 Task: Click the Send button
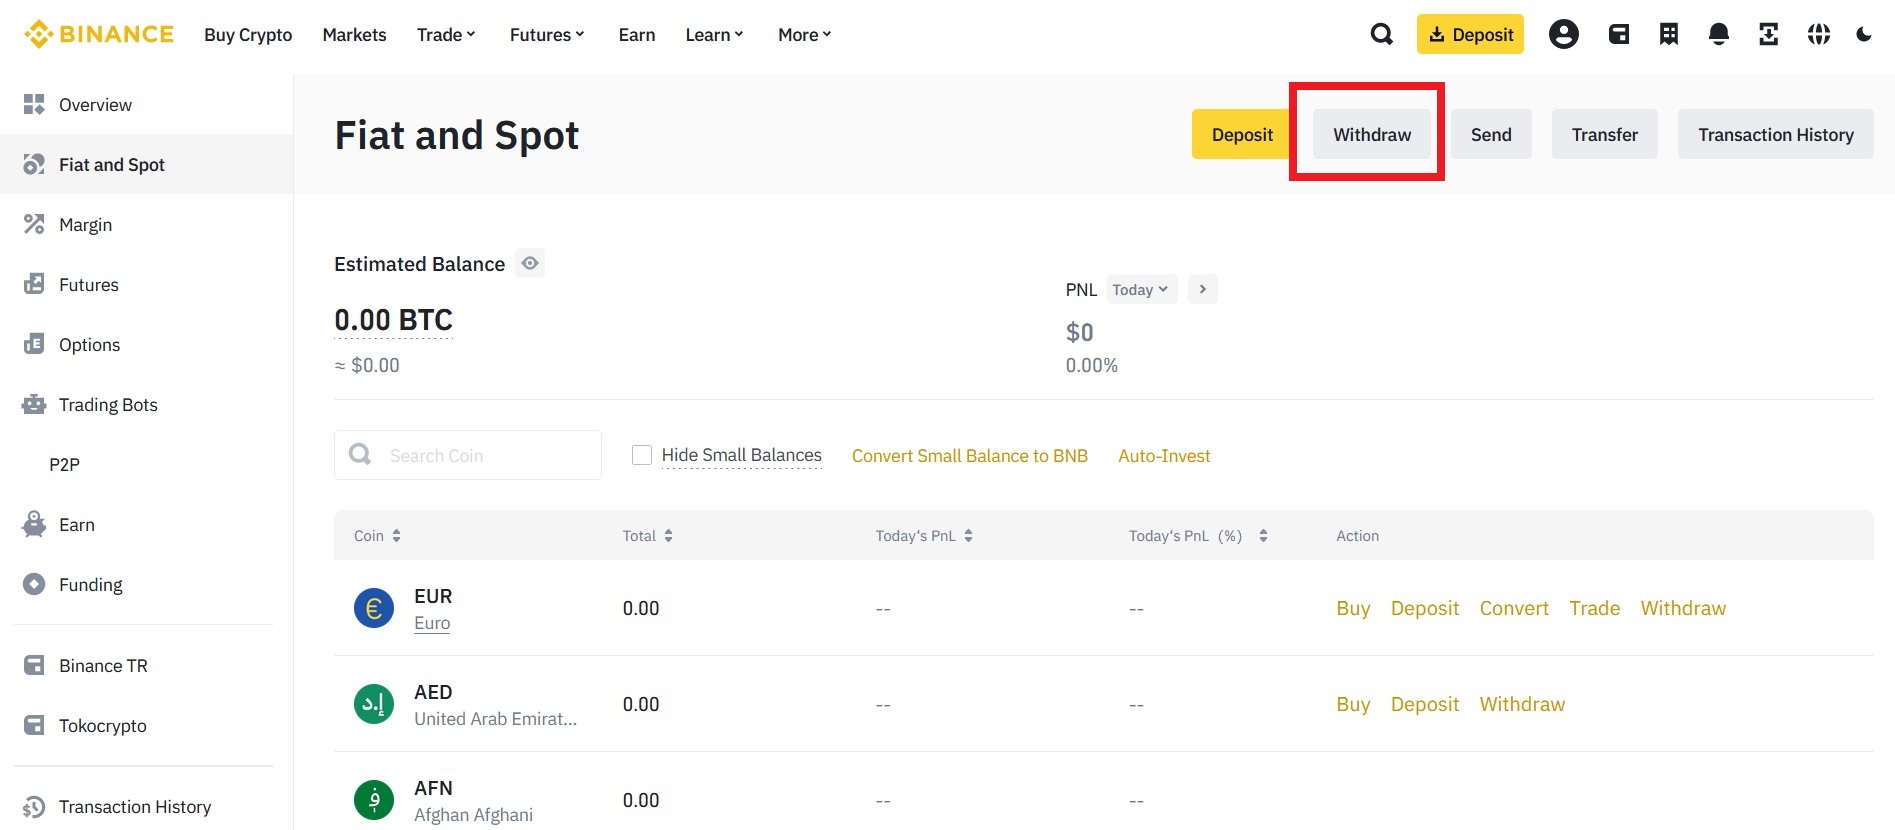point(1491,134)
